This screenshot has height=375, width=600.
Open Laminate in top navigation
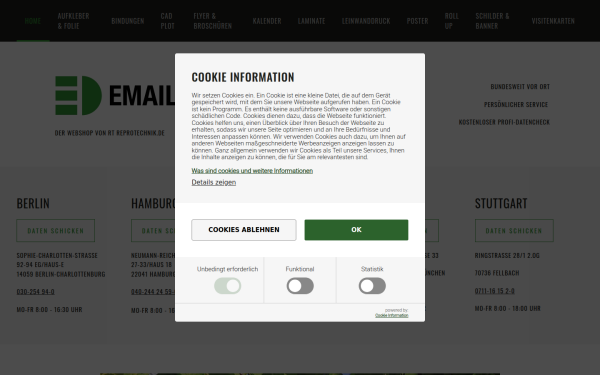(x=311, y=21)
